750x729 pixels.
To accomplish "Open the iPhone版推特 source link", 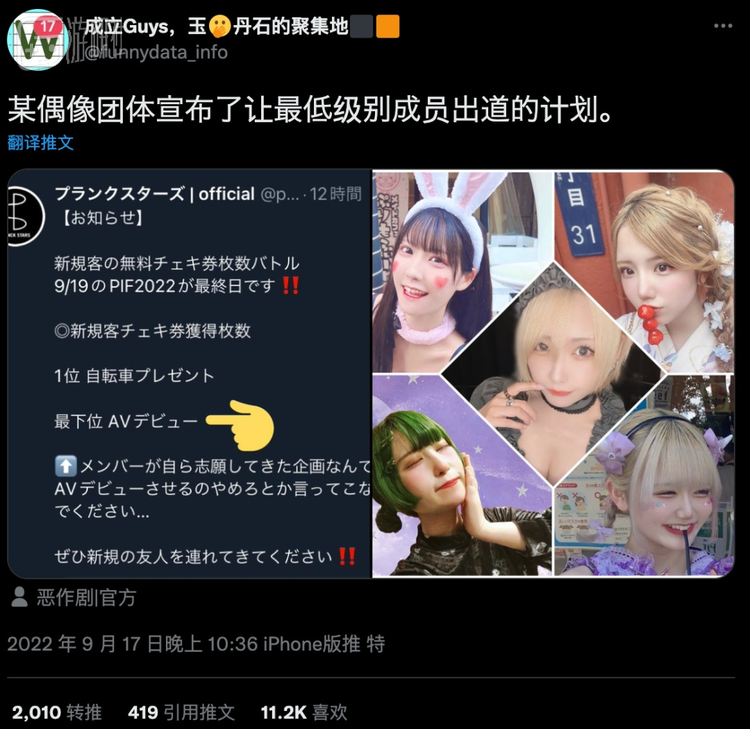I will tap(324, 644).
